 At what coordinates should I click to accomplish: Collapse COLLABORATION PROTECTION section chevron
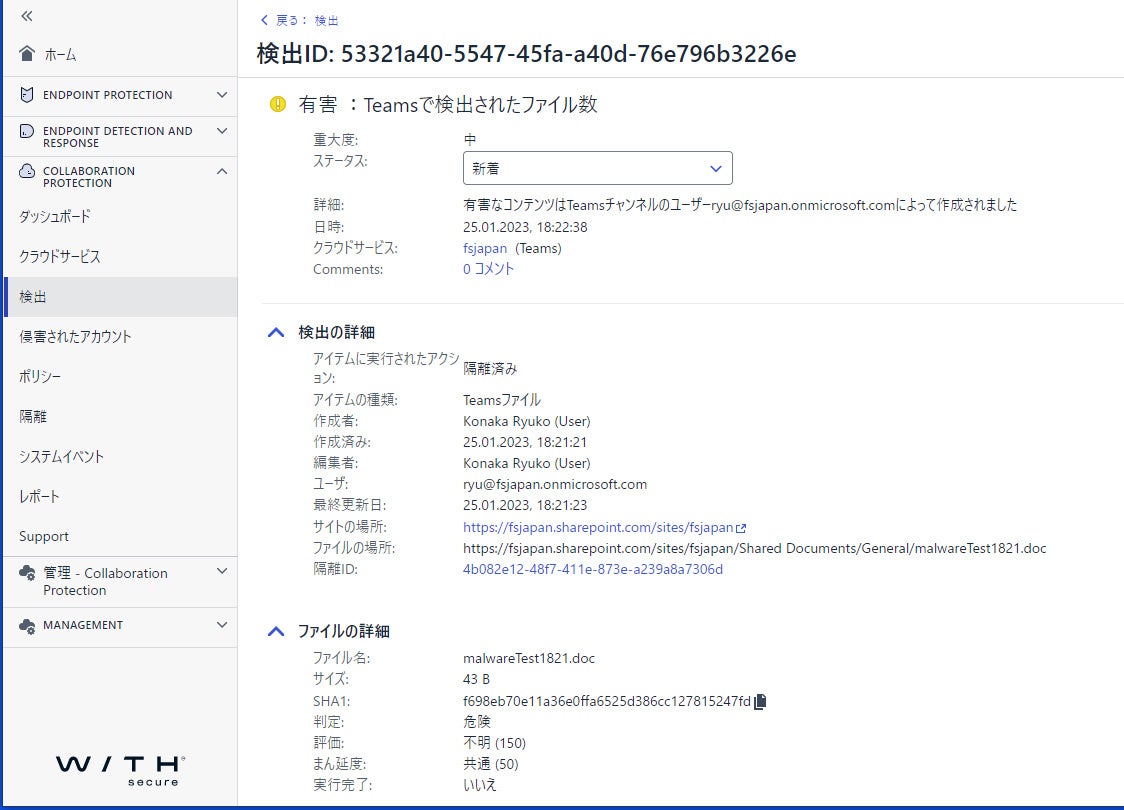[222, 171]
